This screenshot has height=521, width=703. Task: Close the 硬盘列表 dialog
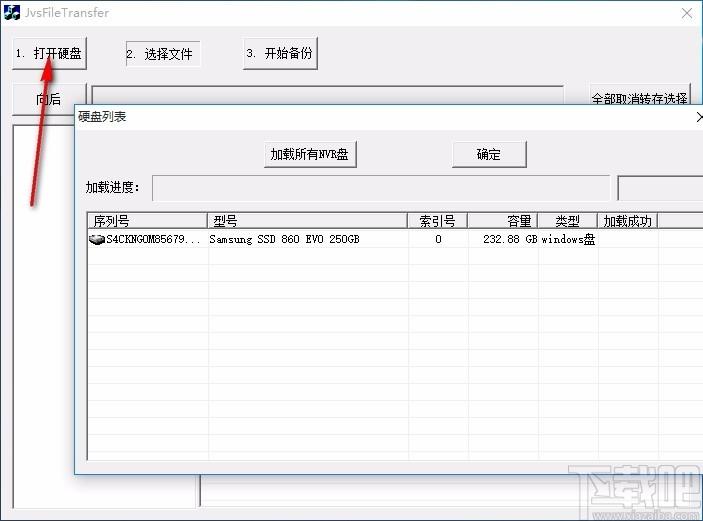coord(699,117)
